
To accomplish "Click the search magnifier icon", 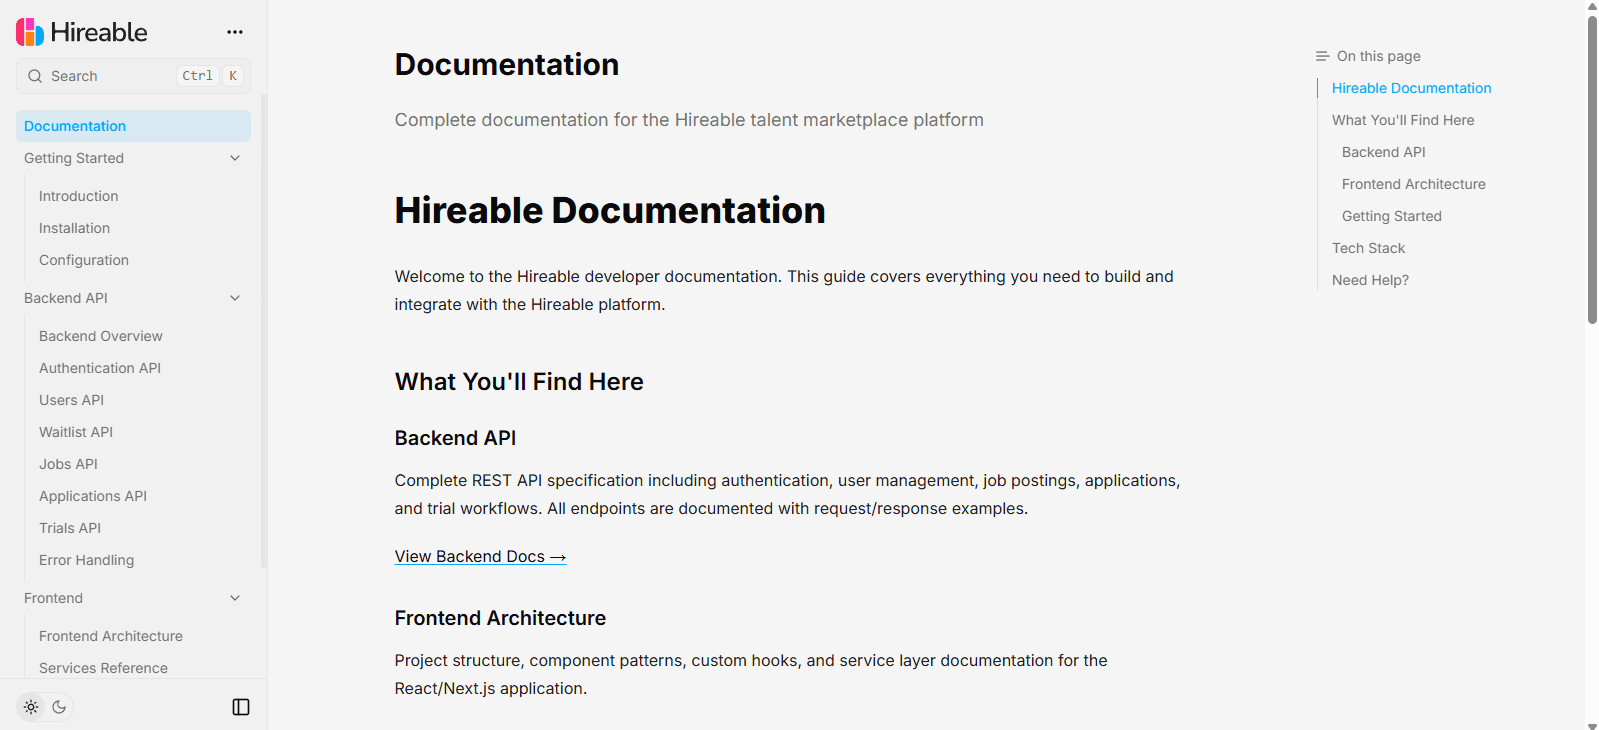I will pyautogui.click(x=35, y=76).
